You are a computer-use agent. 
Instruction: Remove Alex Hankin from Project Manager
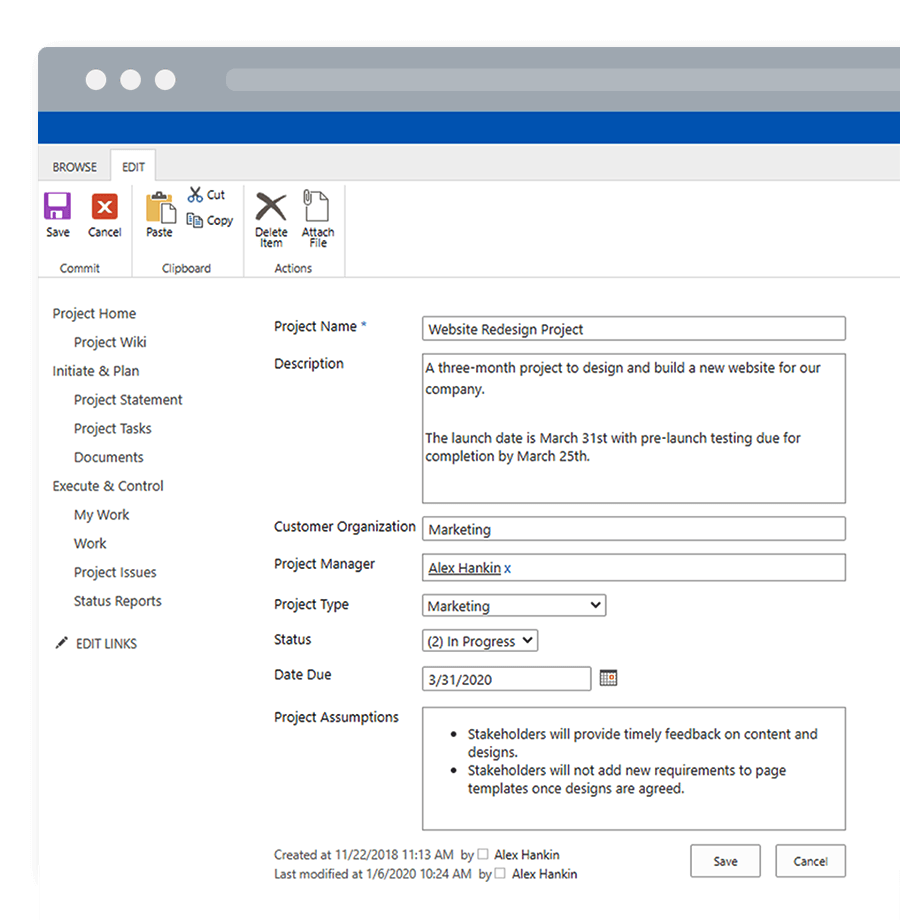[x=508, y=569]
